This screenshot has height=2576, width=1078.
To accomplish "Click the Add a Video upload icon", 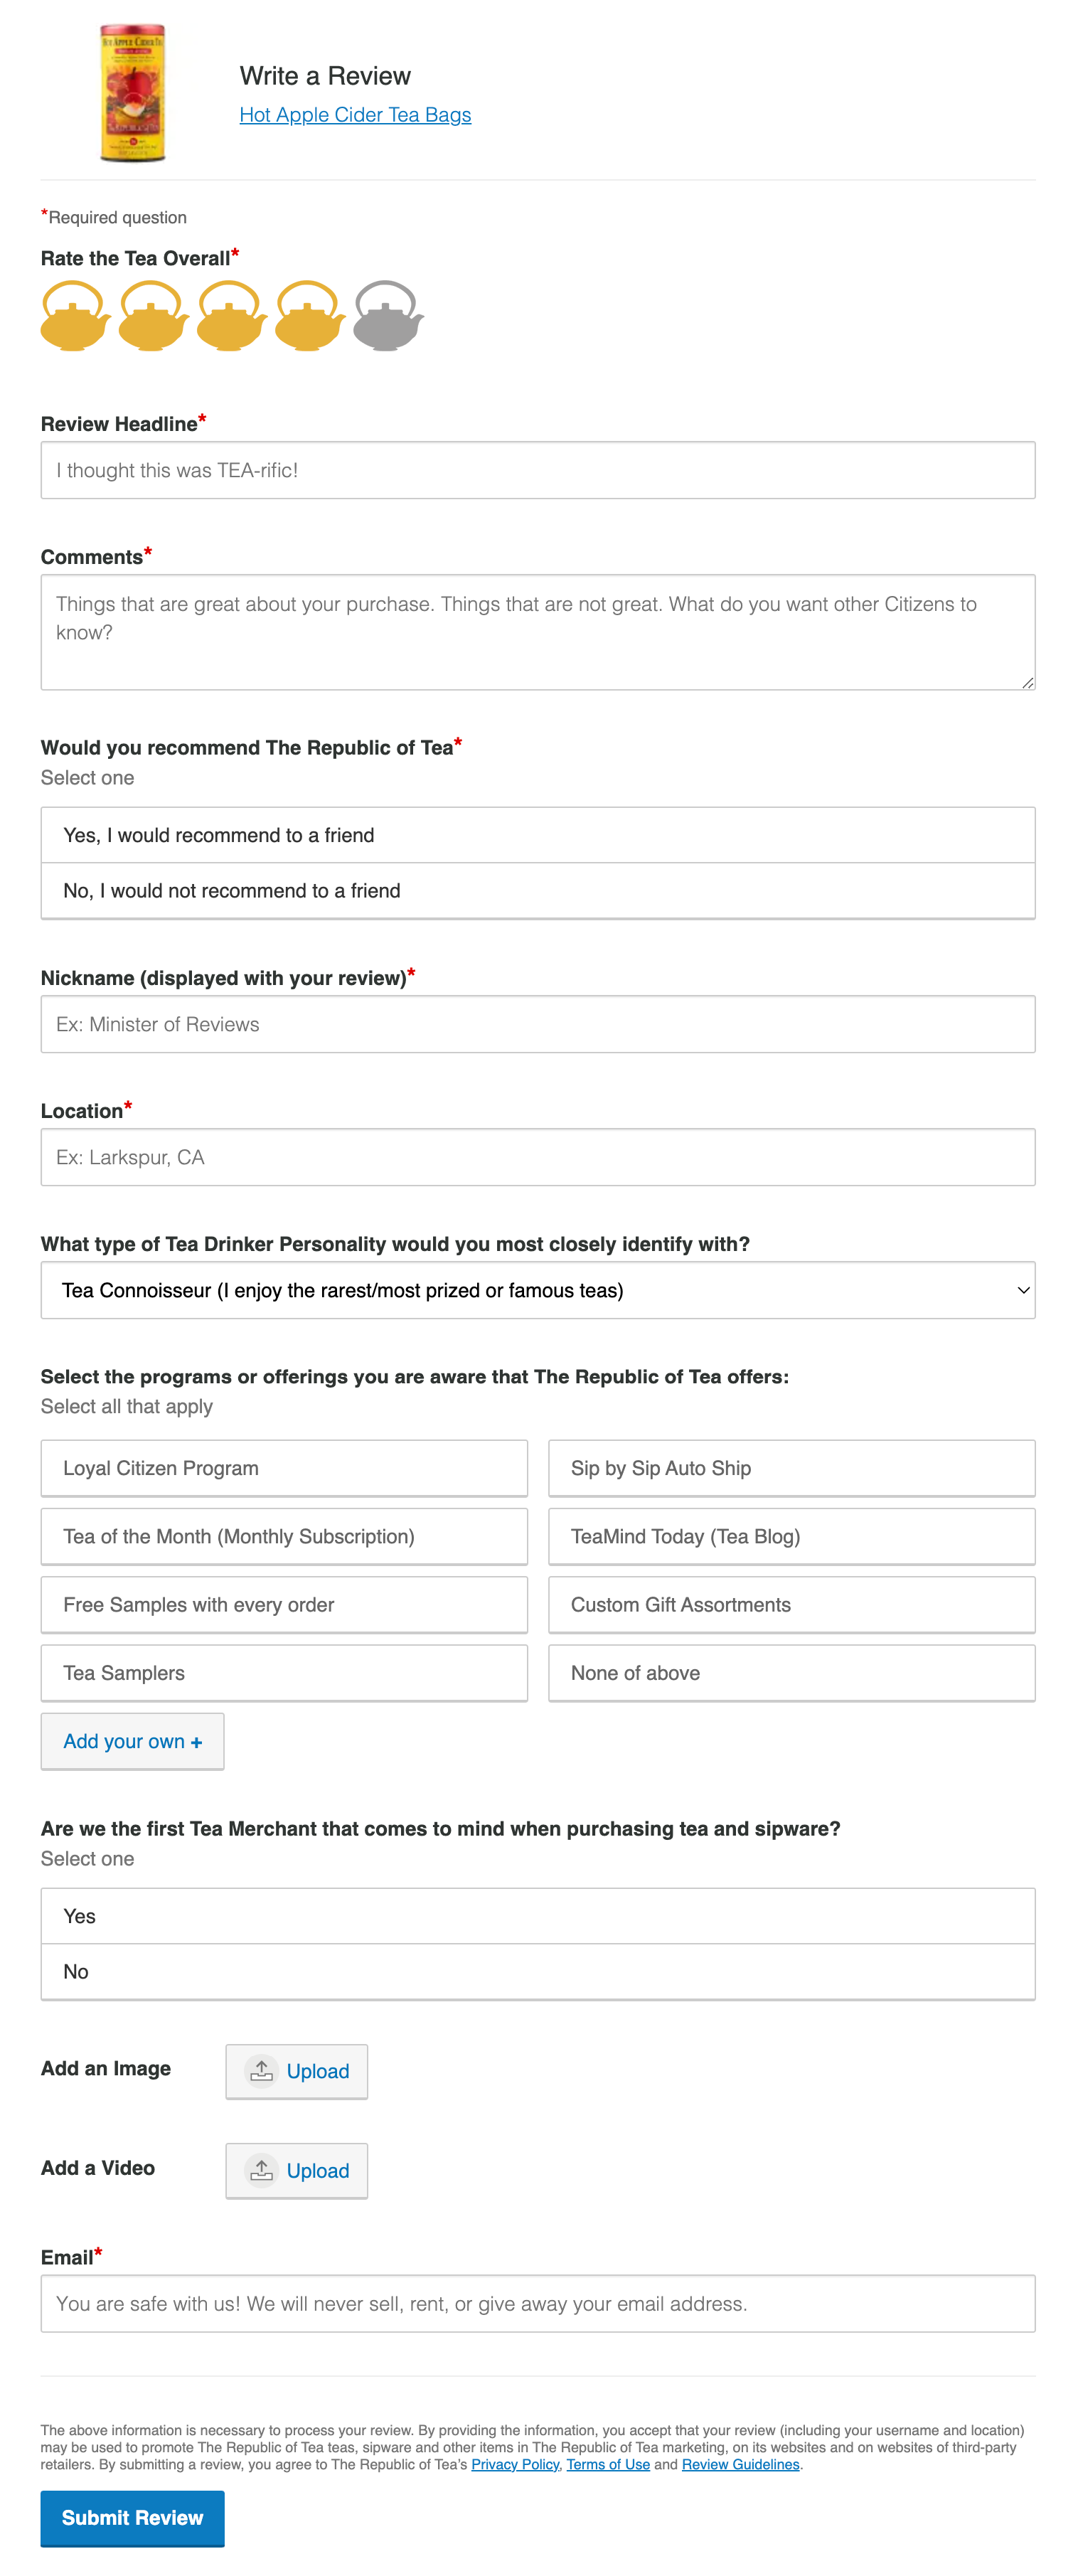I will pos(262,2170).
